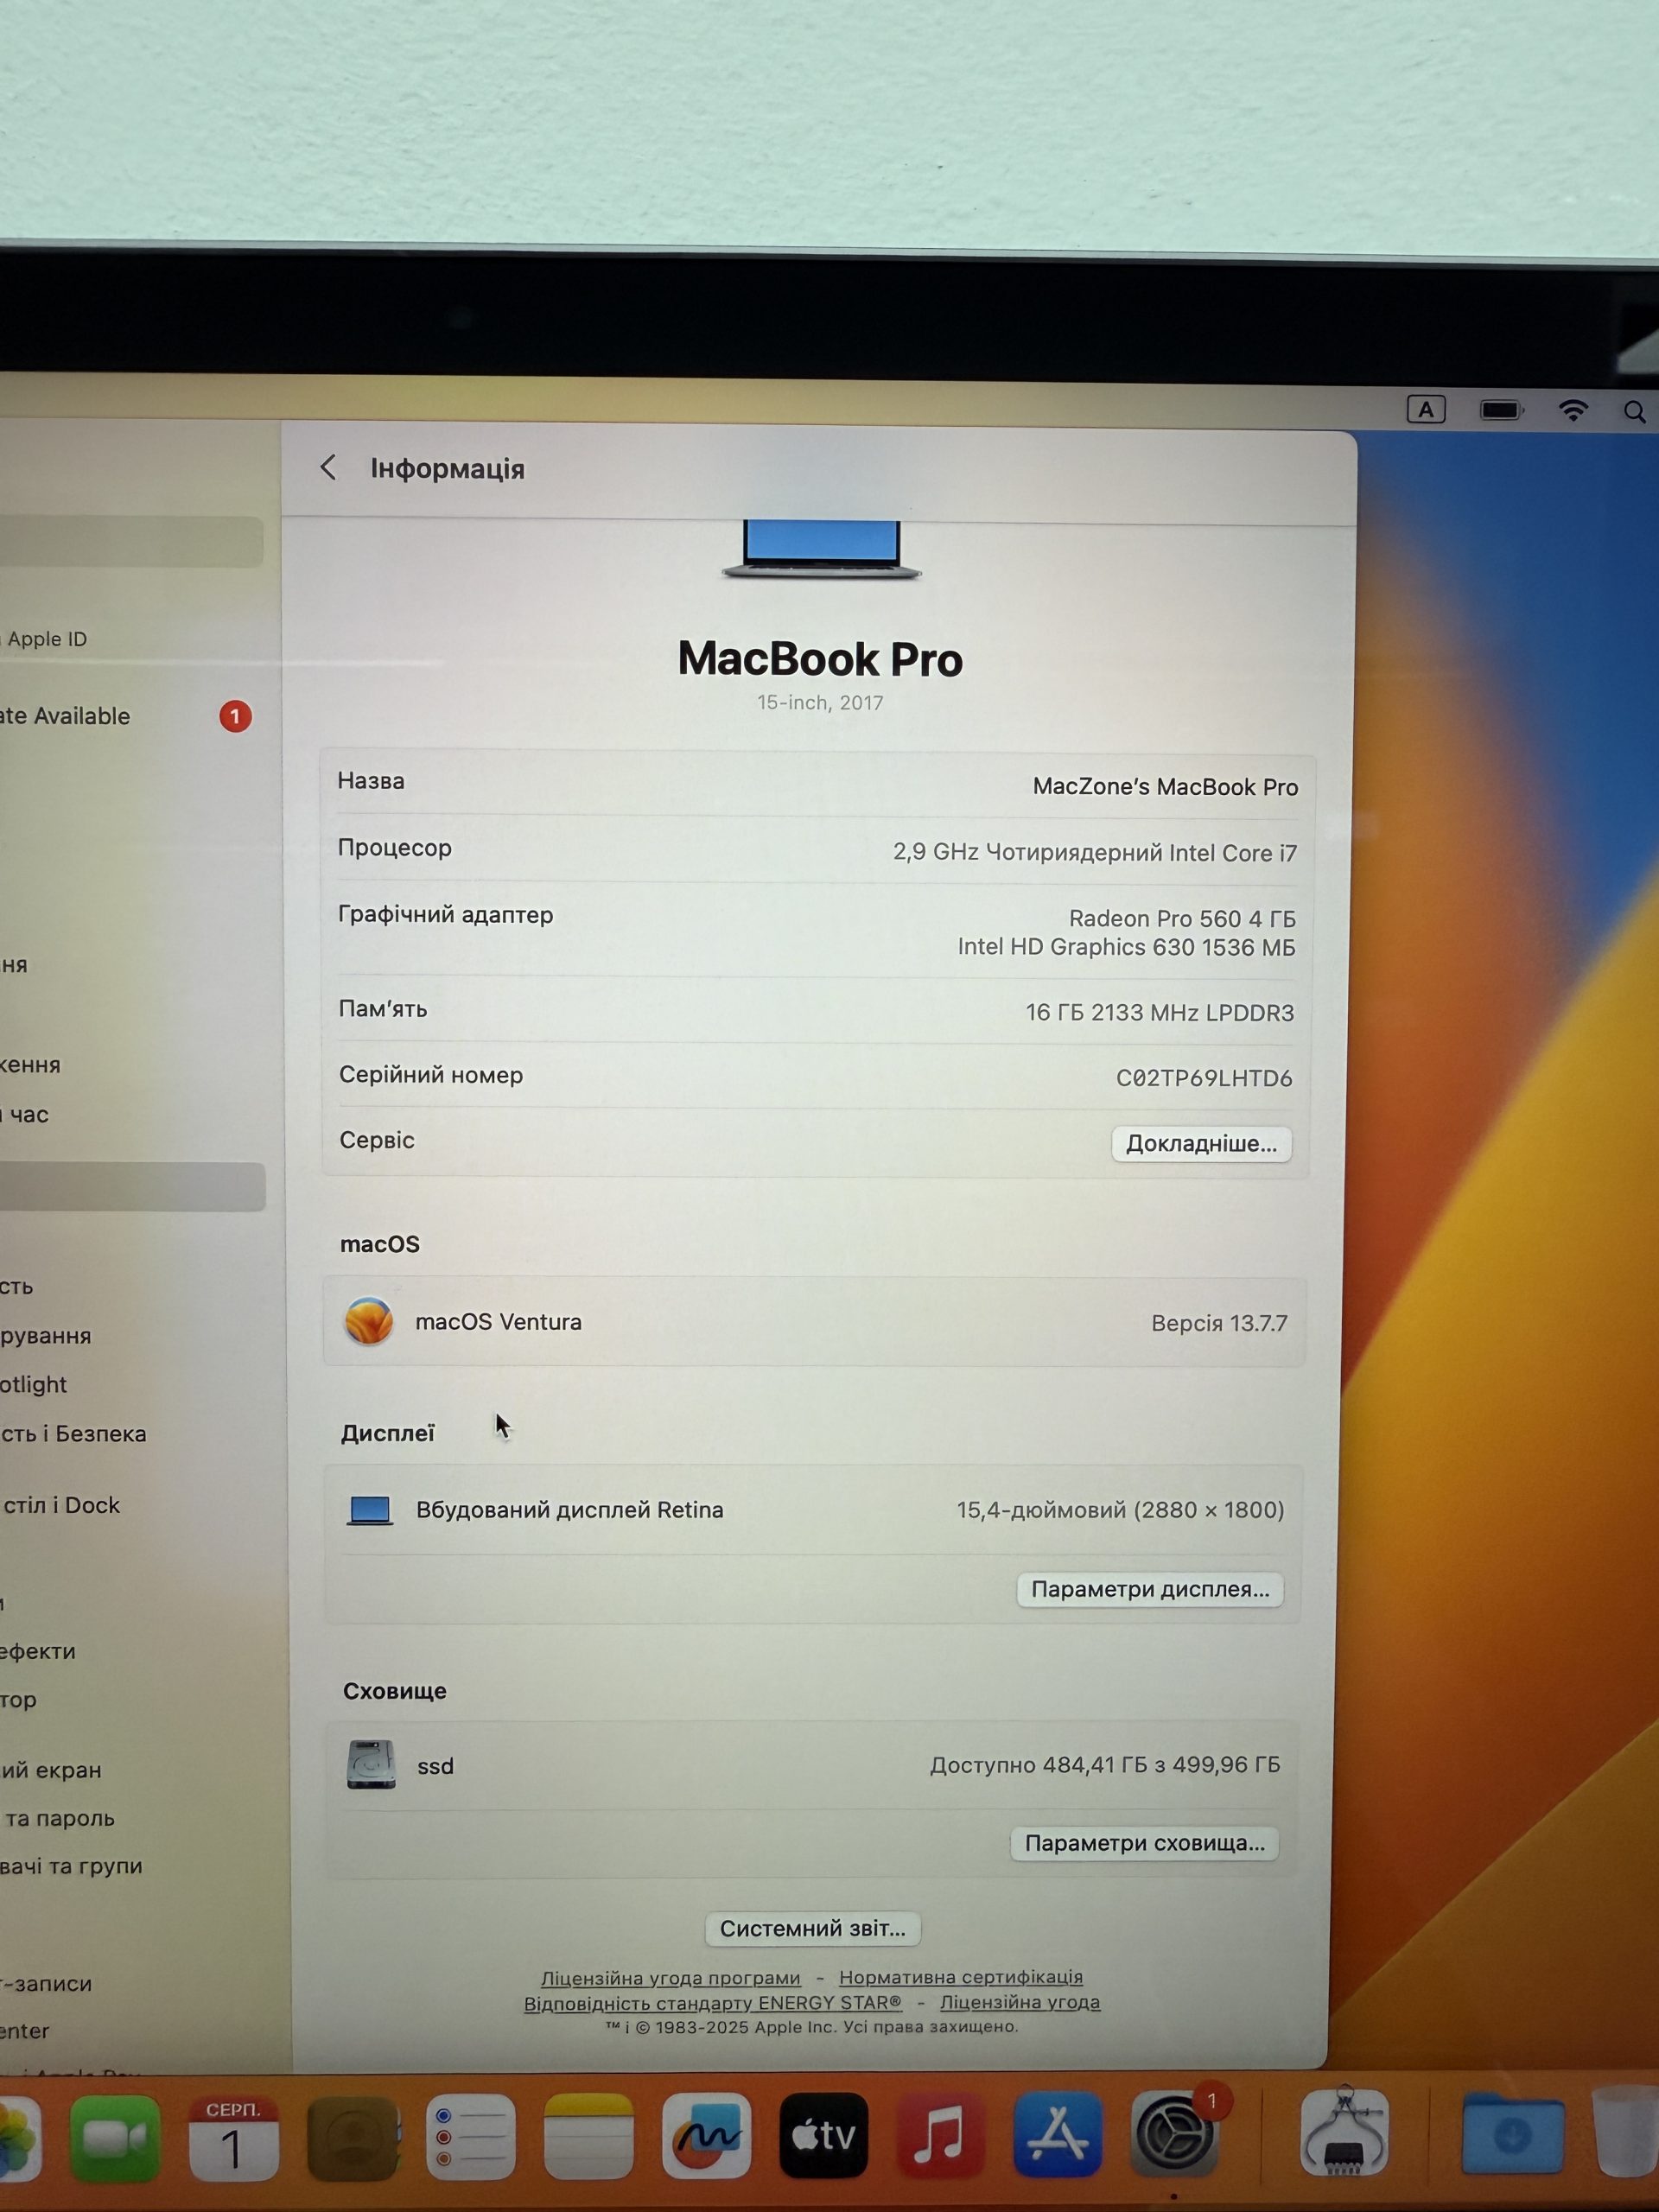Screen dimensions: 1659x2212
Task: Open Calendar showing СЕРП. 1 in Dock
Action: click(233, 2138)
